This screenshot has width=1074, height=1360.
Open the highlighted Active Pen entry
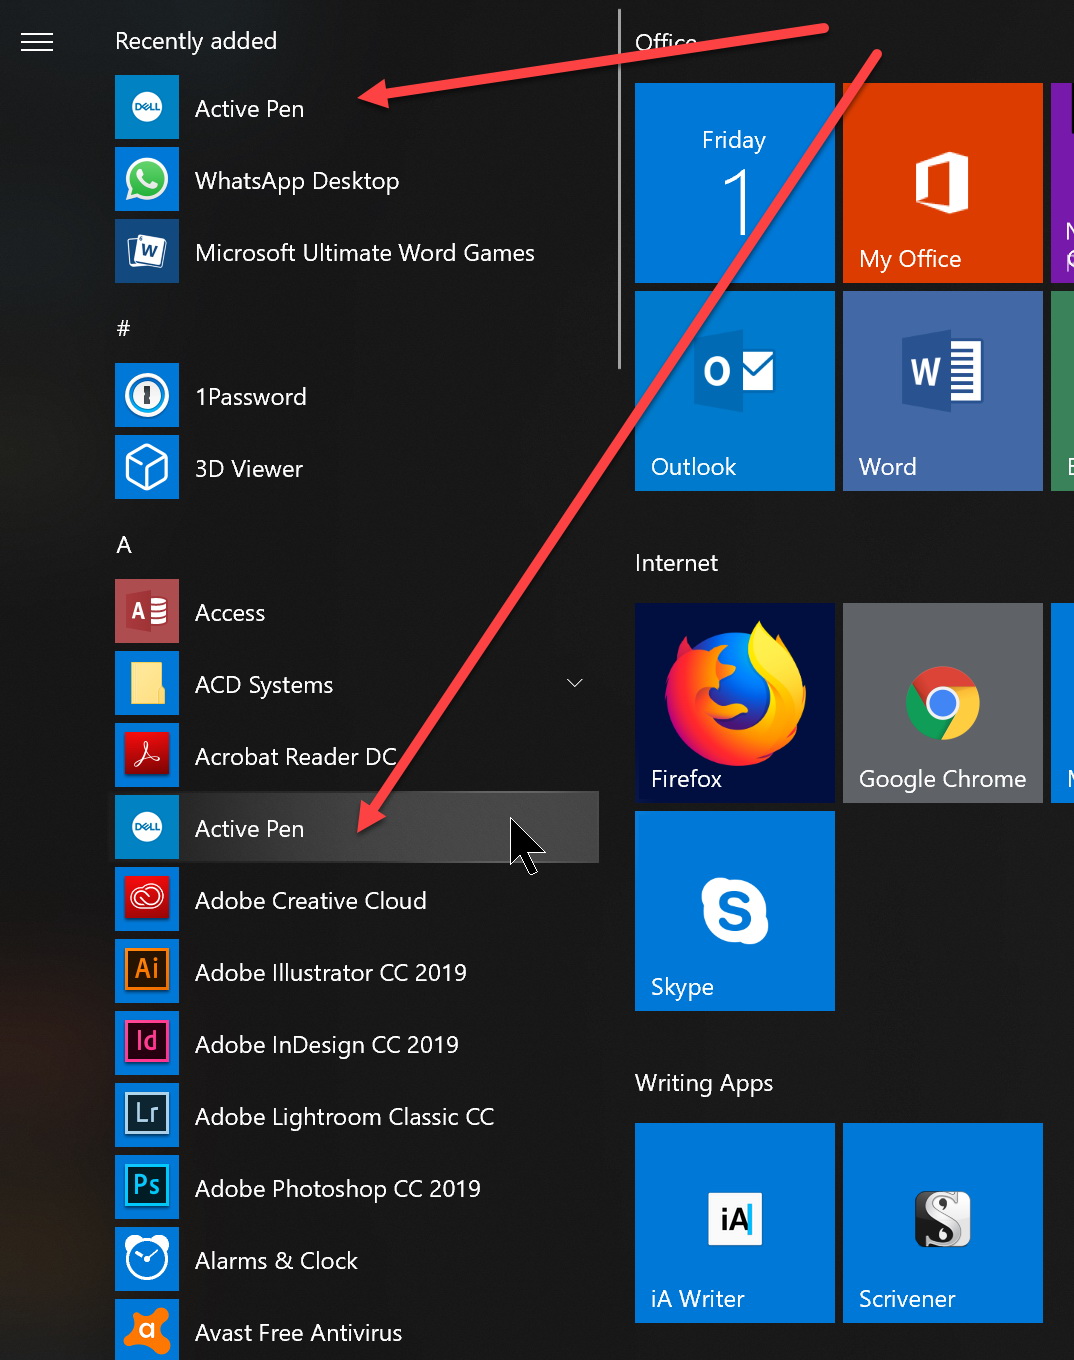(x=356, y=827)
